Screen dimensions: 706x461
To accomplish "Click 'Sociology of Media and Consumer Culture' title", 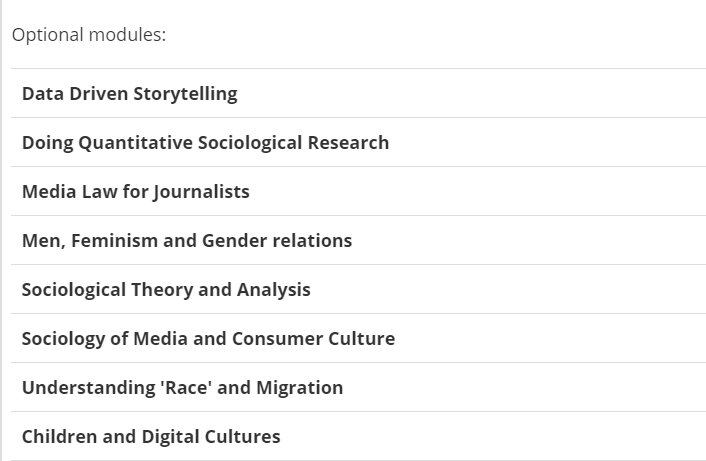I will (x=208, y=338).
